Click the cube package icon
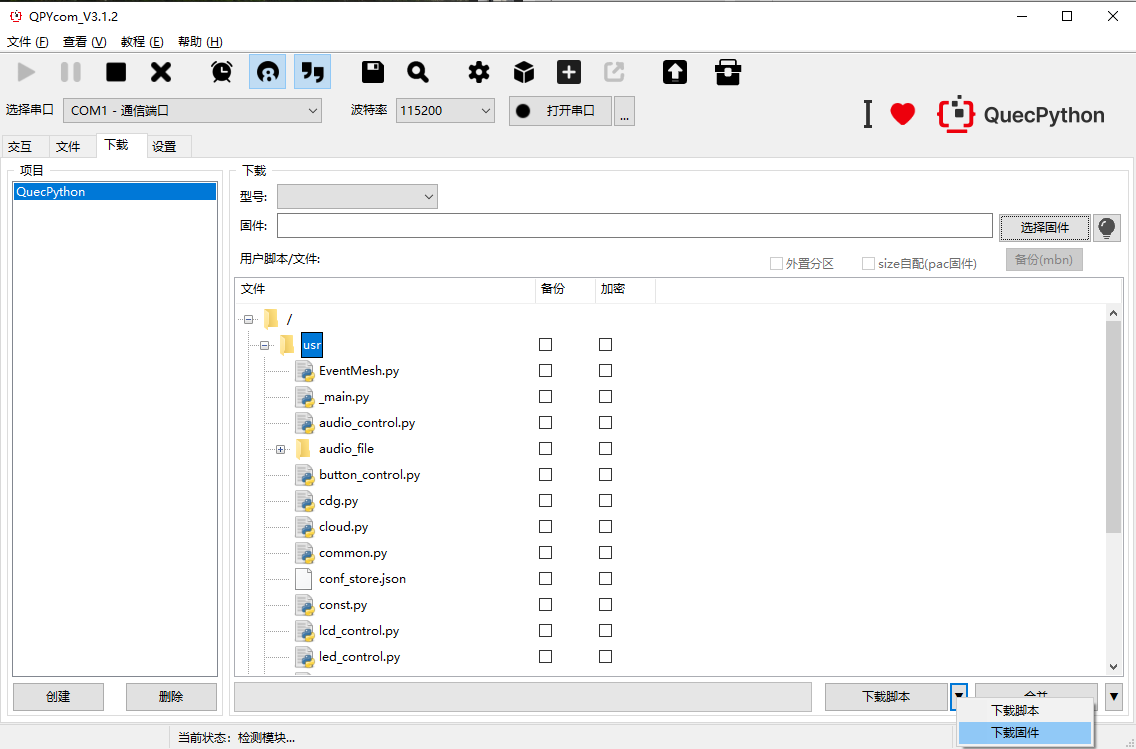 pos(524,72)
